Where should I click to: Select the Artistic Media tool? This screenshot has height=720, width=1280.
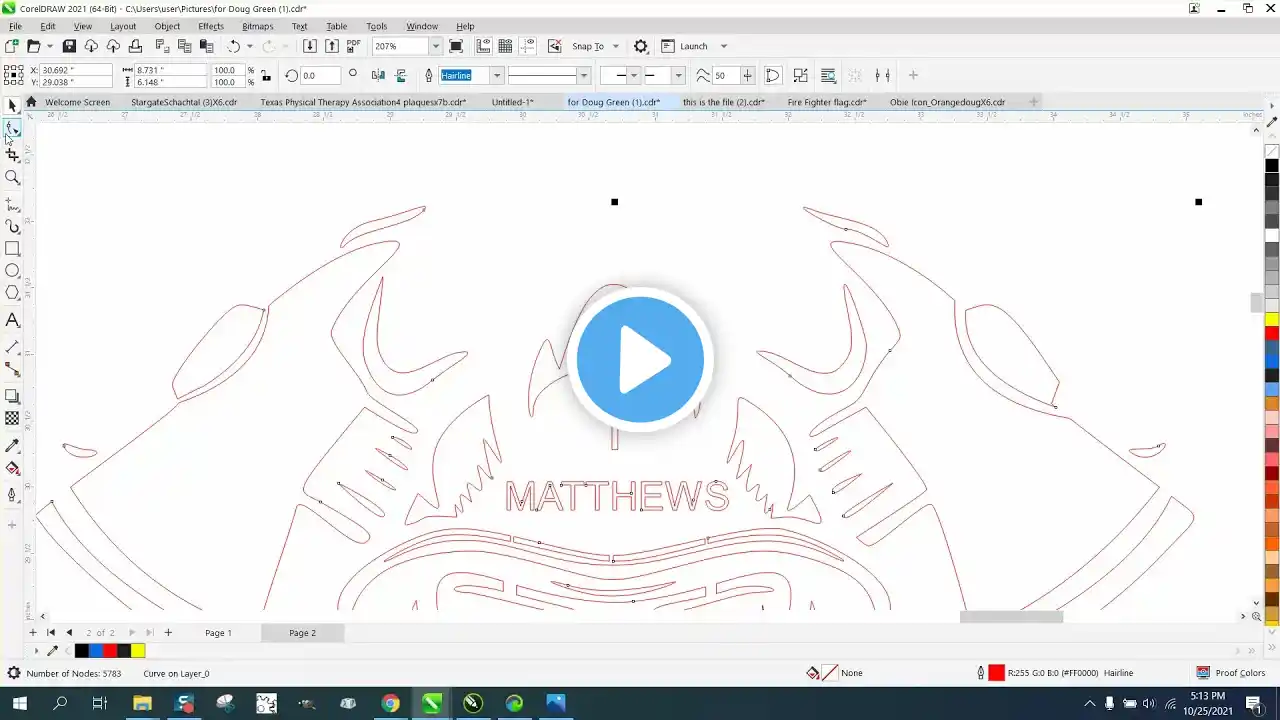tap(12, 226)
